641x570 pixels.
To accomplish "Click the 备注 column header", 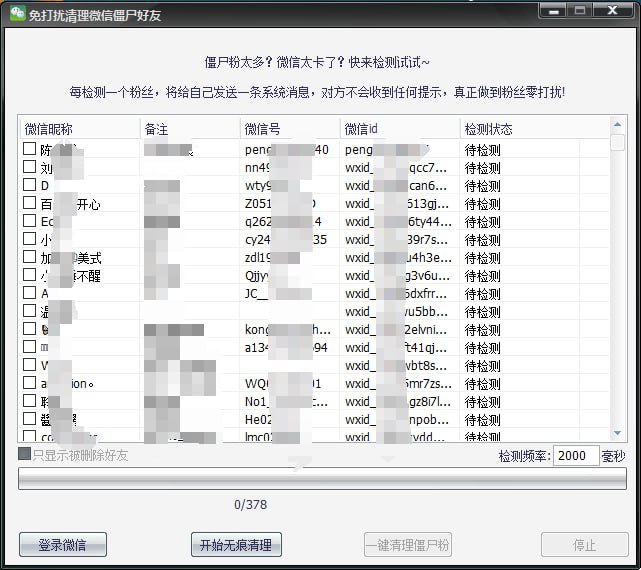I will click(191, 129).
